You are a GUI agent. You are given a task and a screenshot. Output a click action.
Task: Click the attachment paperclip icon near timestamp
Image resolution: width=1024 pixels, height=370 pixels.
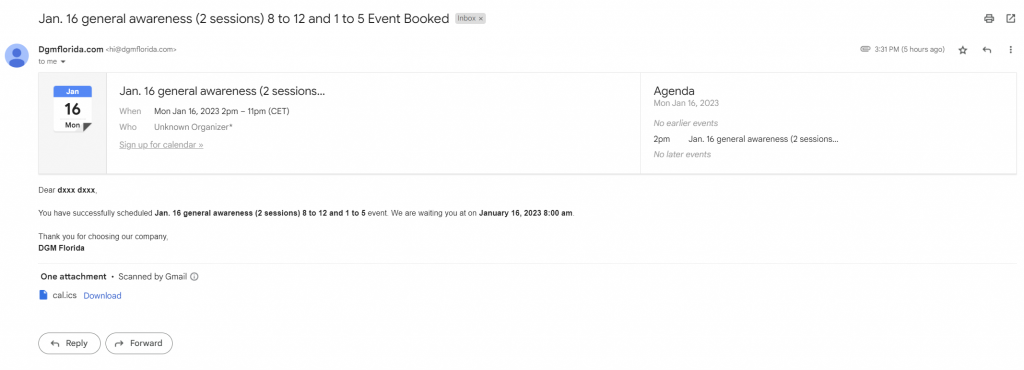click(865, 49)
